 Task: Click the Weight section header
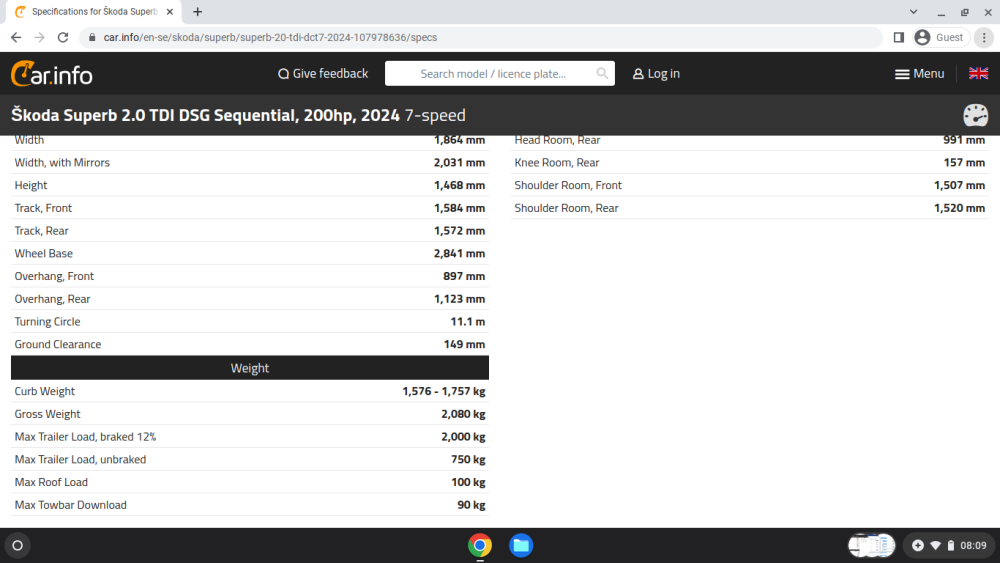250,368
